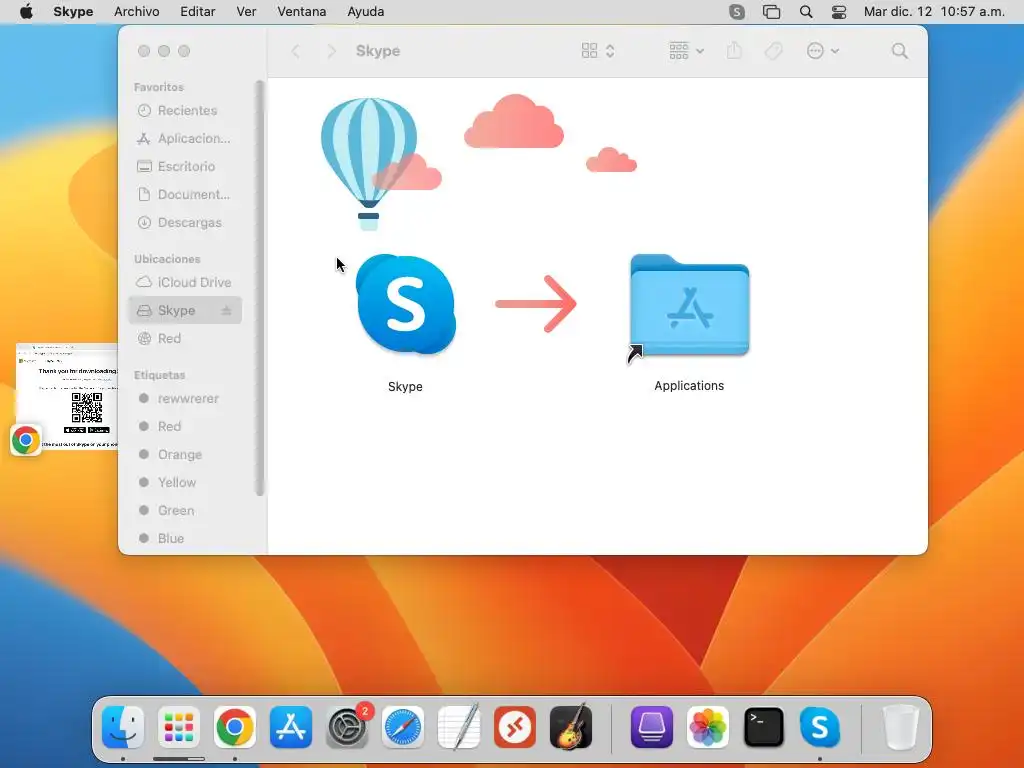Image resolution: width=1024 pixels, height=768 pixels.
Task: Click the Edit Tags toolbar icon
Action: (x=773, y=51)
